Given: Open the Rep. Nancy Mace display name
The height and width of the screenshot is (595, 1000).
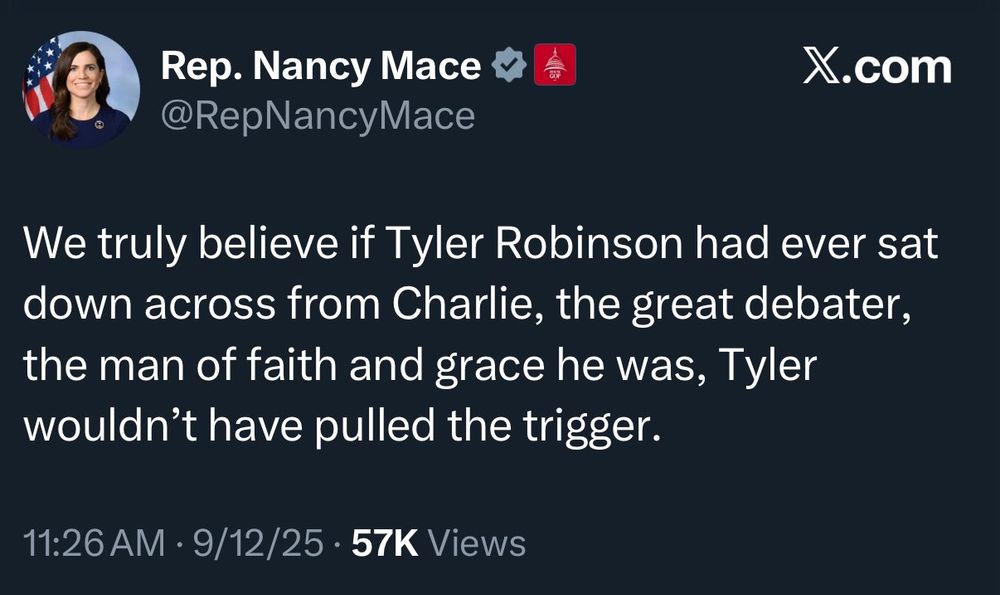Looking at the screenshot, I should [x=321, y=67].
